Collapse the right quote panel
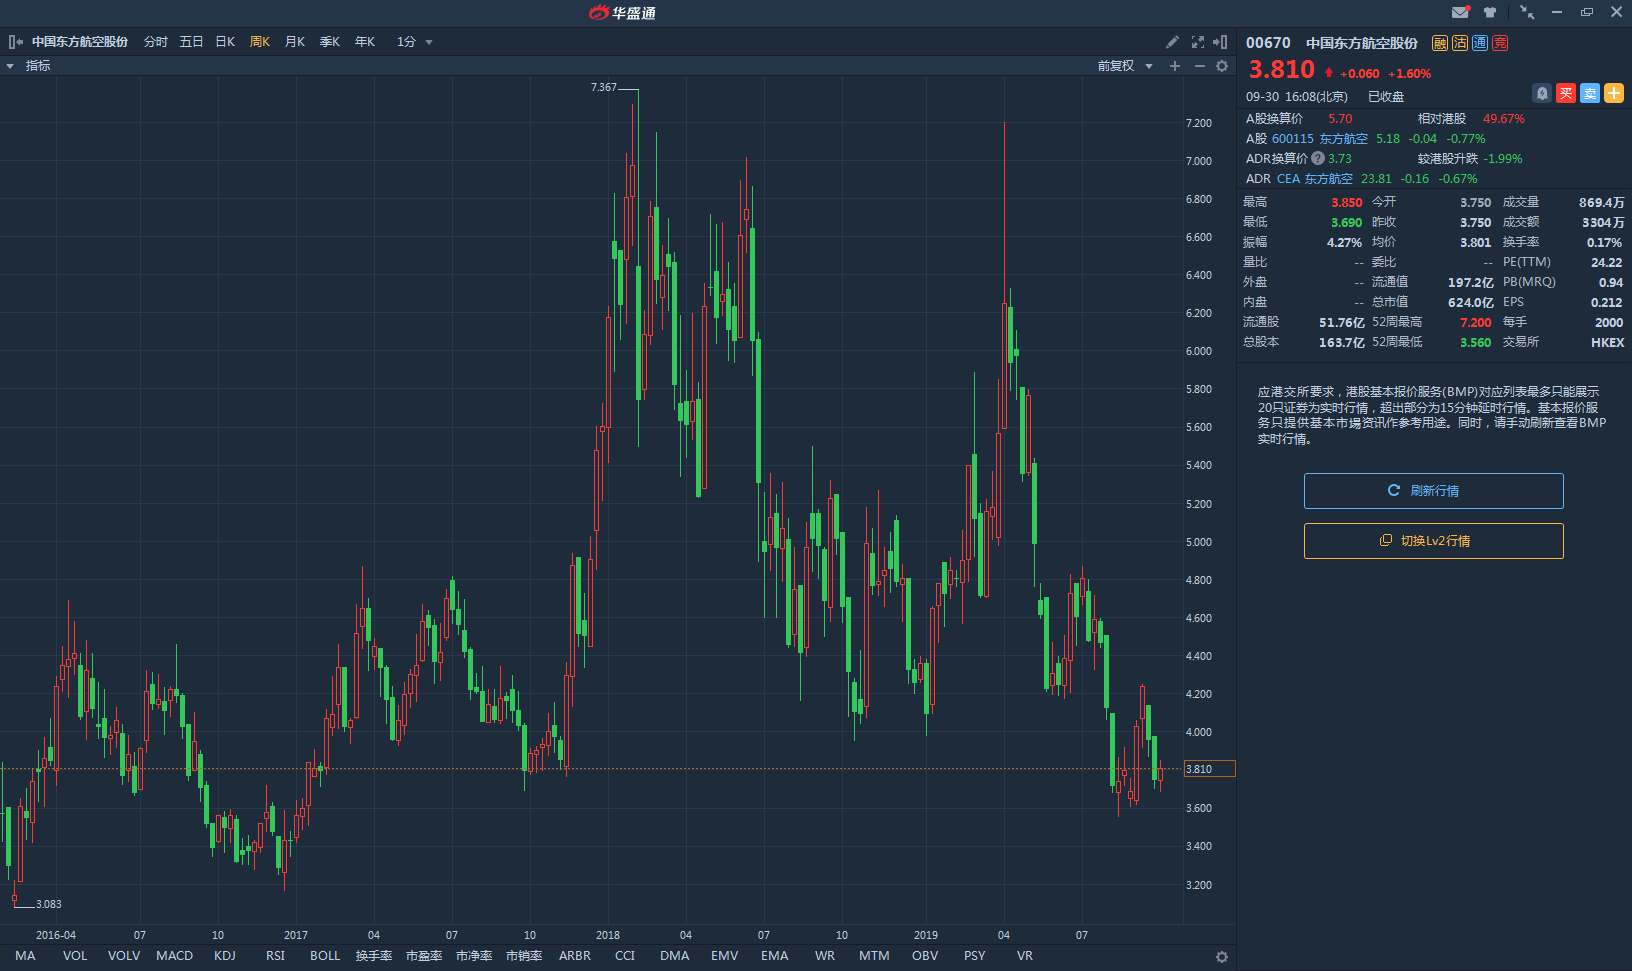Image resolution: width=1632 pixels, height=971 pixels. [1220, 42]
